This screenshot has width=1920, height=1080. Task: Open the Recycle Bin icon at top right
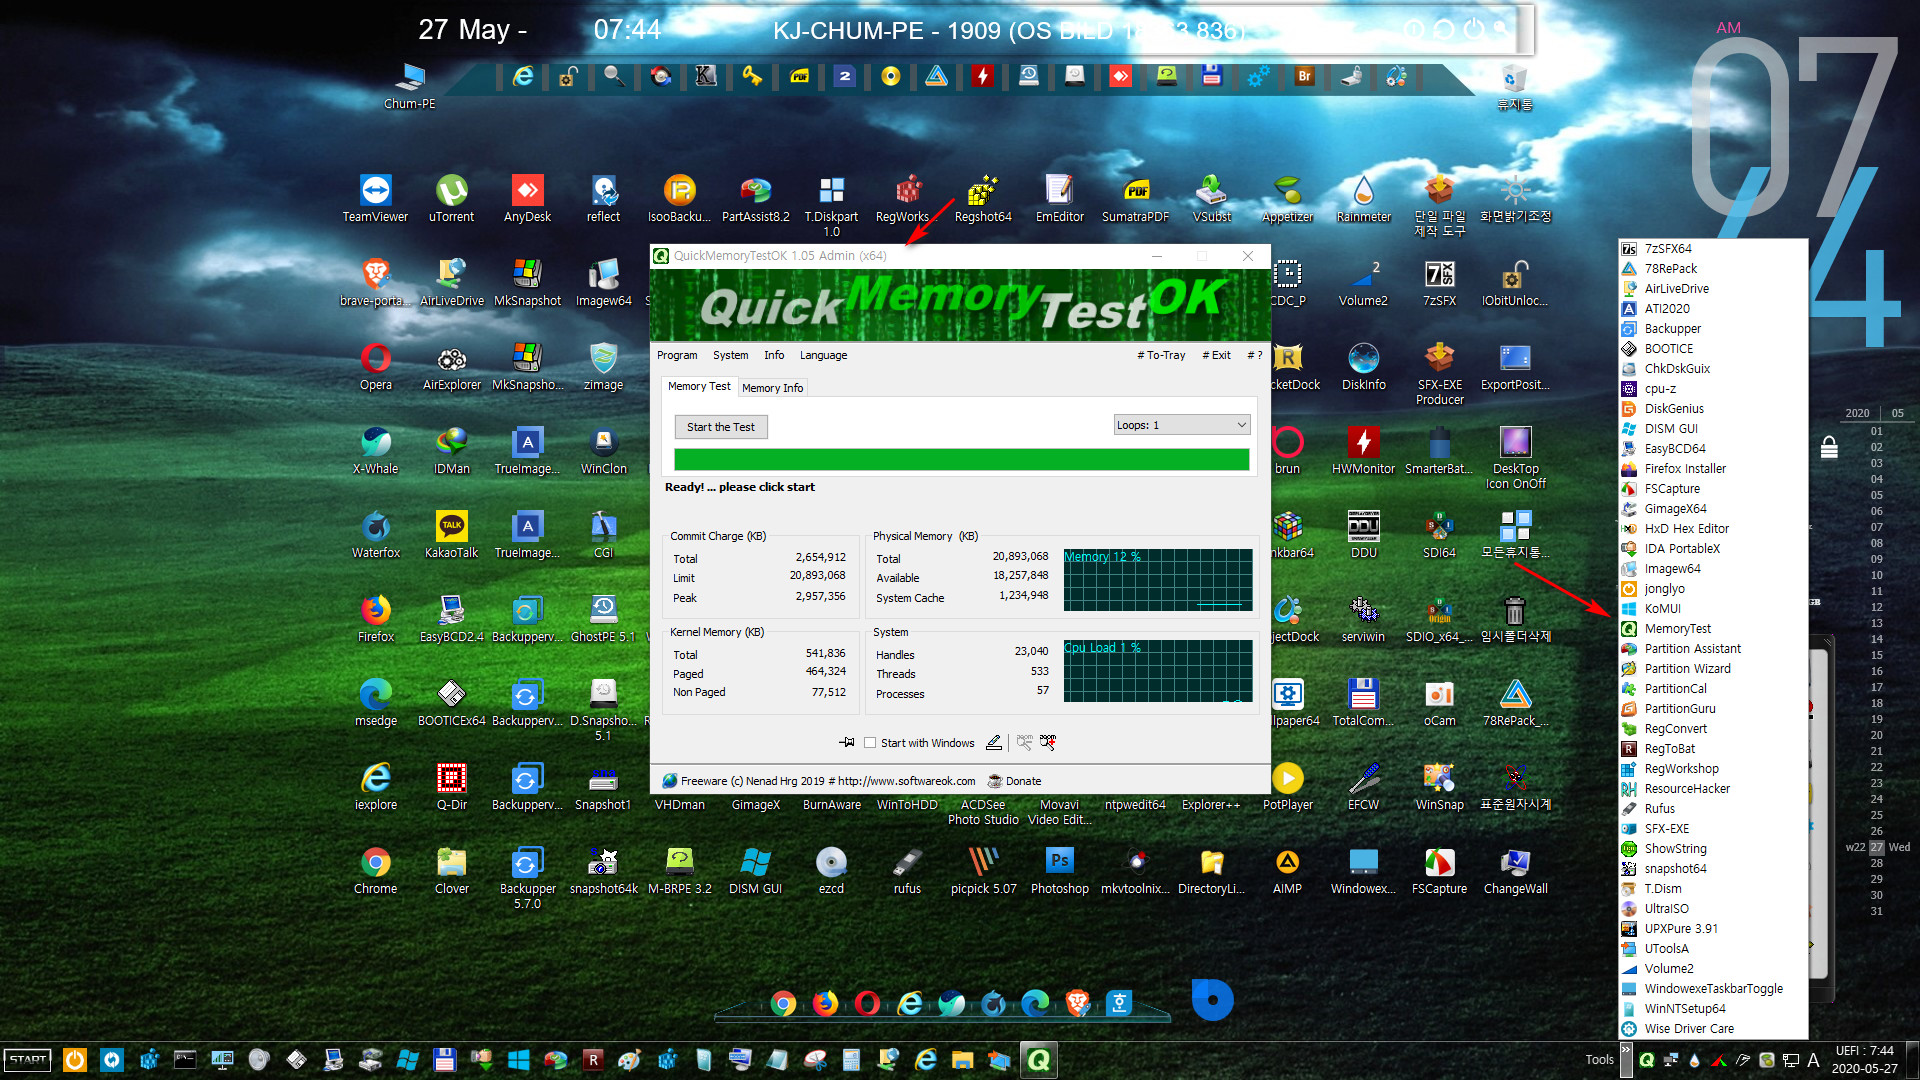click(x=1514, y=86)
